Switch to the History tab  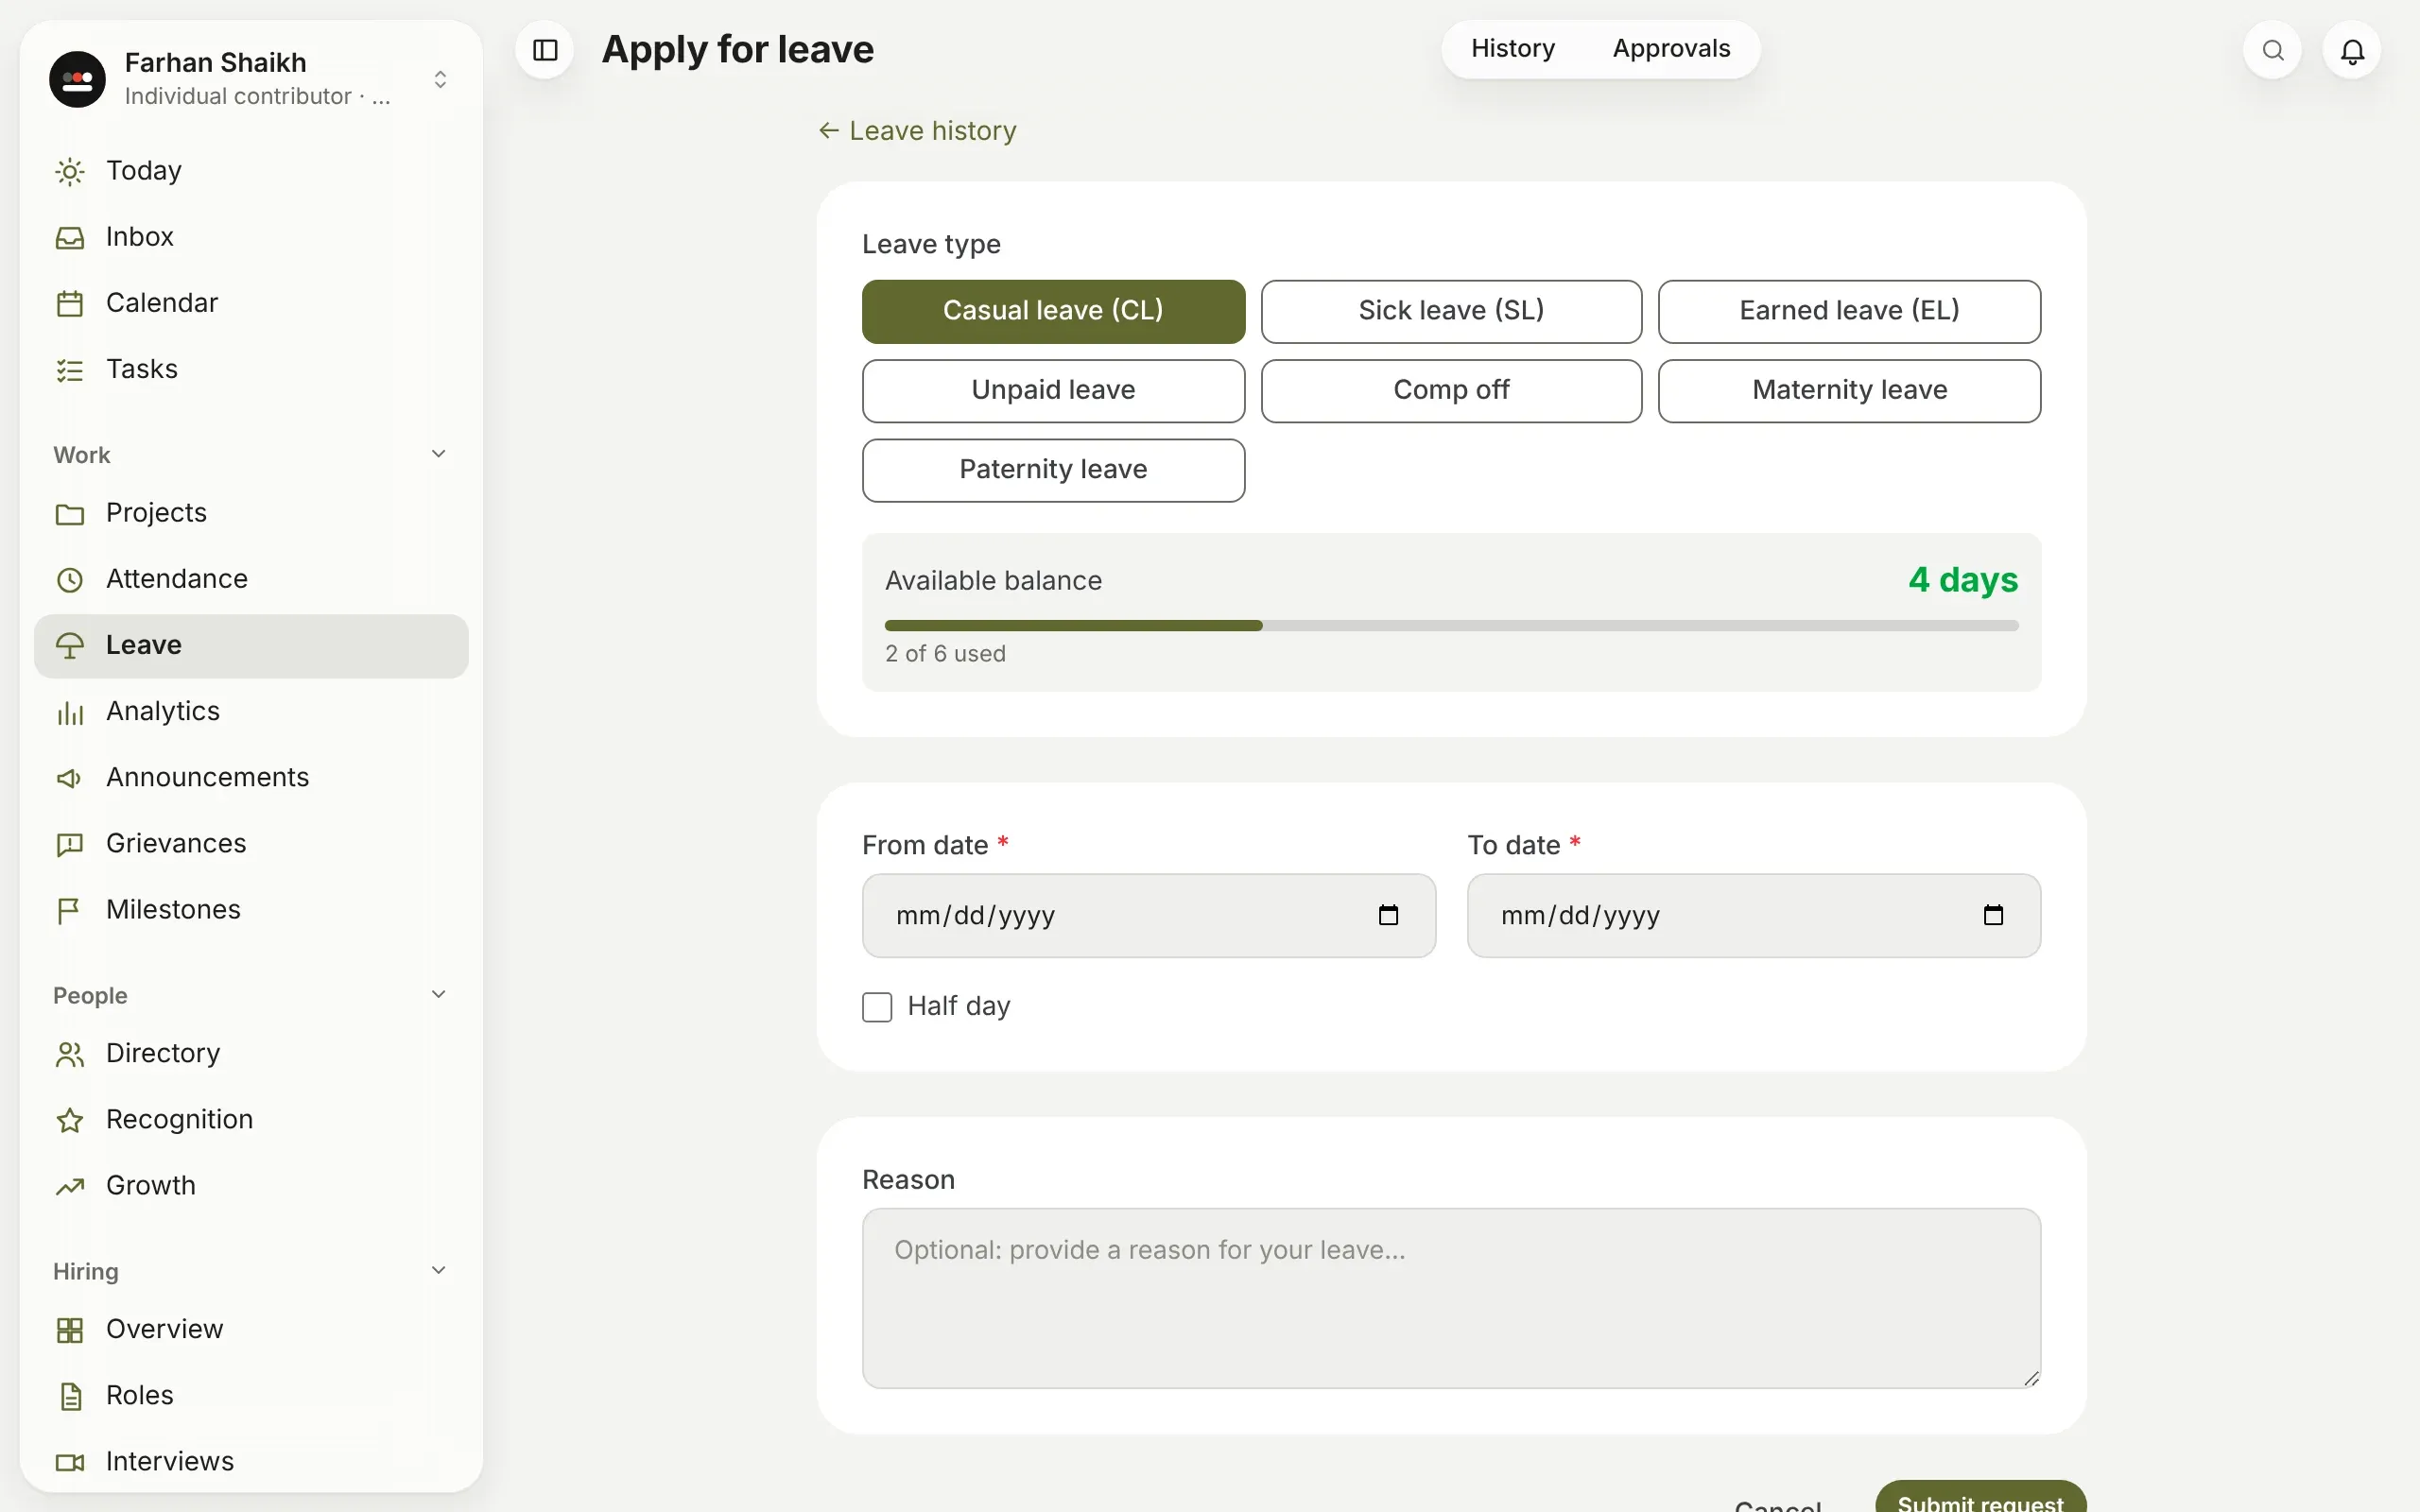click(x=1513, y=49)
